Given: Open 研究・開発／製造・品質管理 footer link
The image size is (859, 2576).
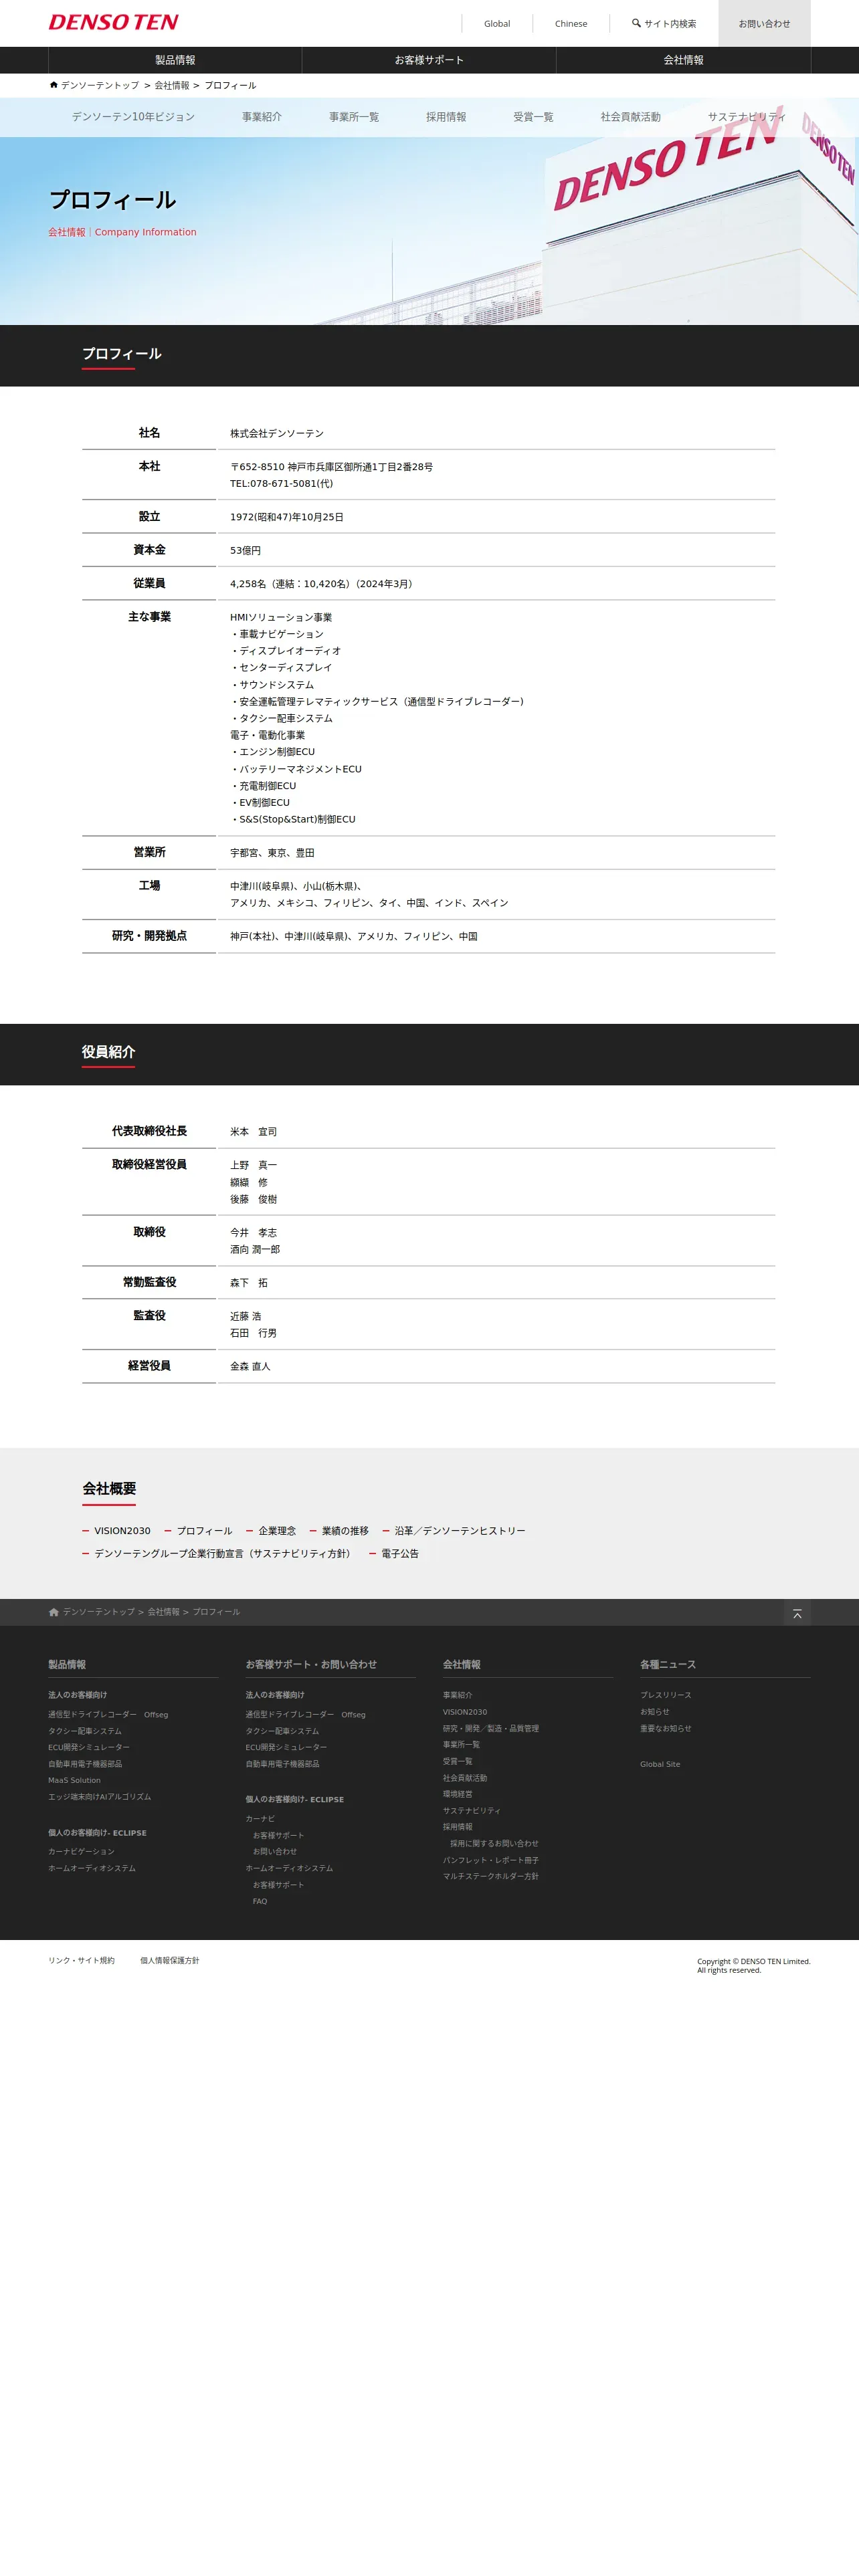Looking at the screenshot, I should pyautogui.click(x=491, y=1728).
